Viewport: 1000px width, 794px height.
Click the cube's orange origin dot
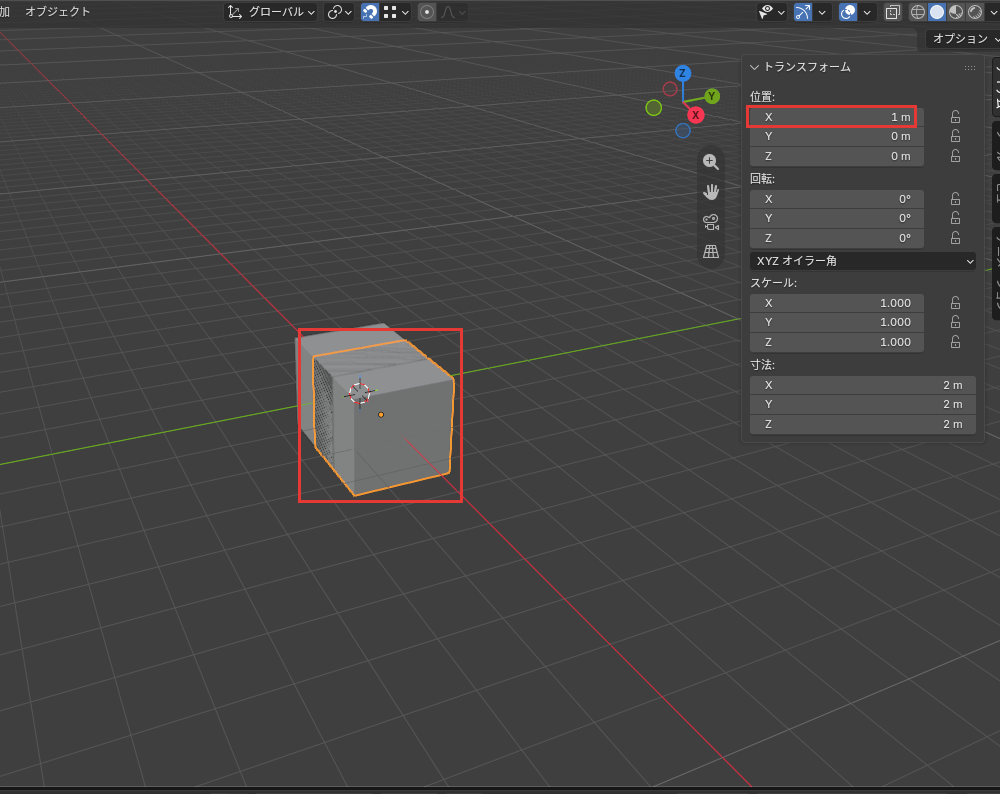coord(381,415)
